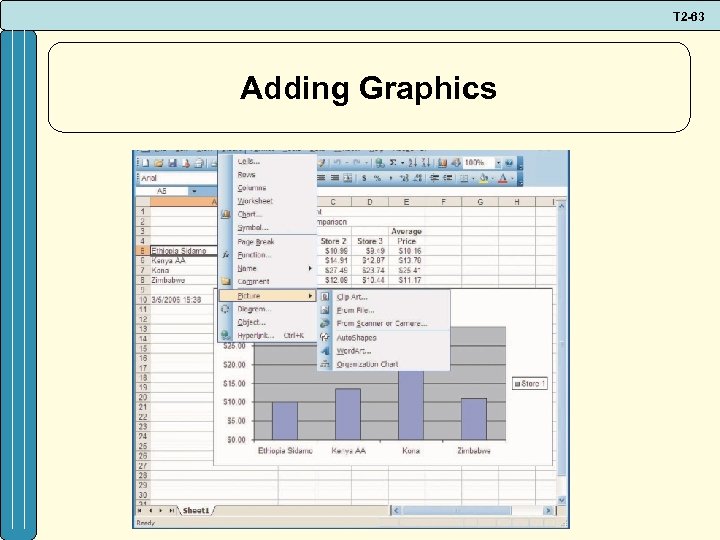Click Decrease Decimal icon
Viewport: 720px width, 540px height.
(417, 178)
